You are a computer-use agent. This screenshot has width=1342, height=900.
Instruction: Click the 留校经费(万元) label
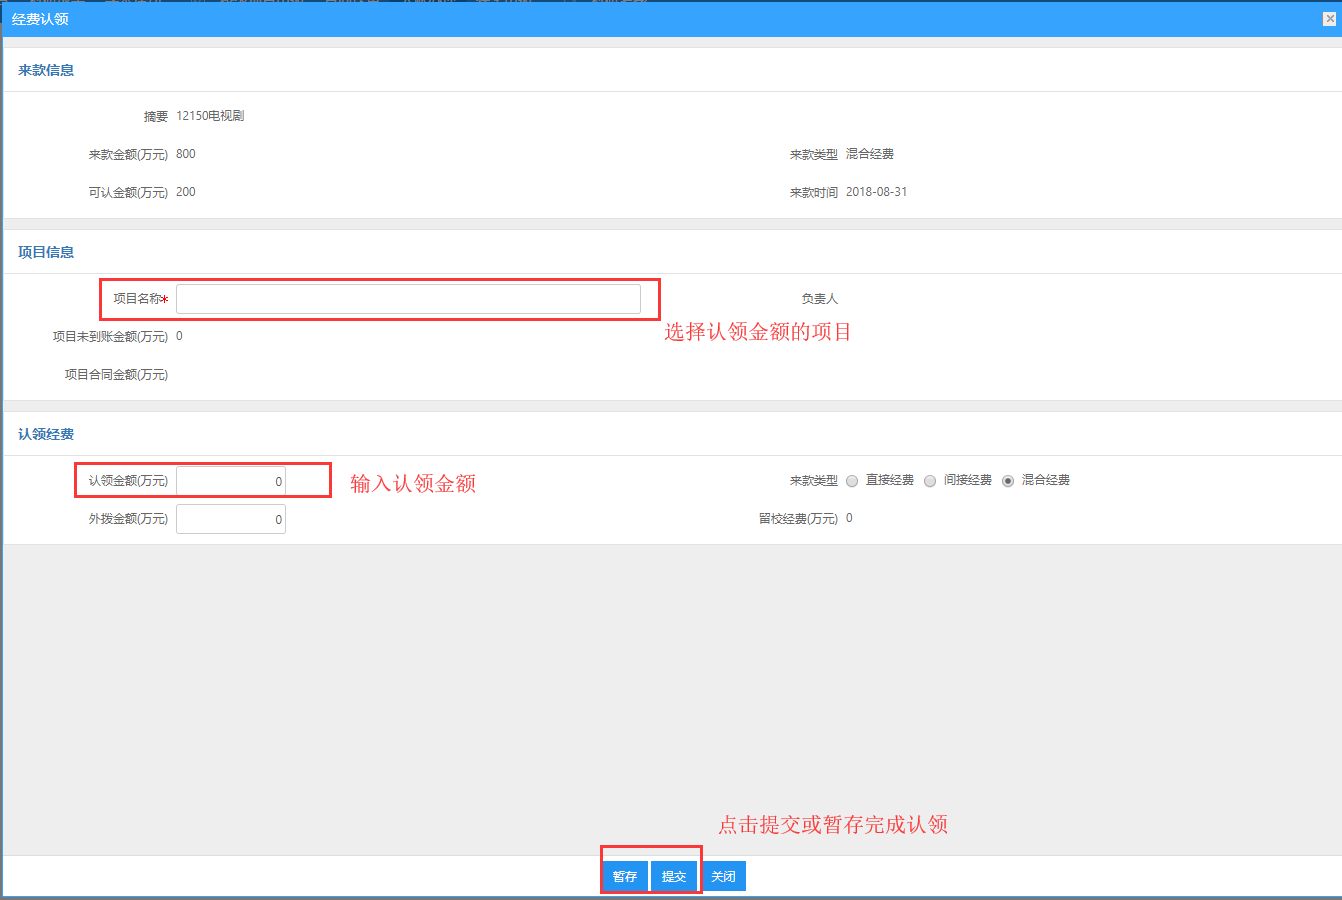click(798, 519)
